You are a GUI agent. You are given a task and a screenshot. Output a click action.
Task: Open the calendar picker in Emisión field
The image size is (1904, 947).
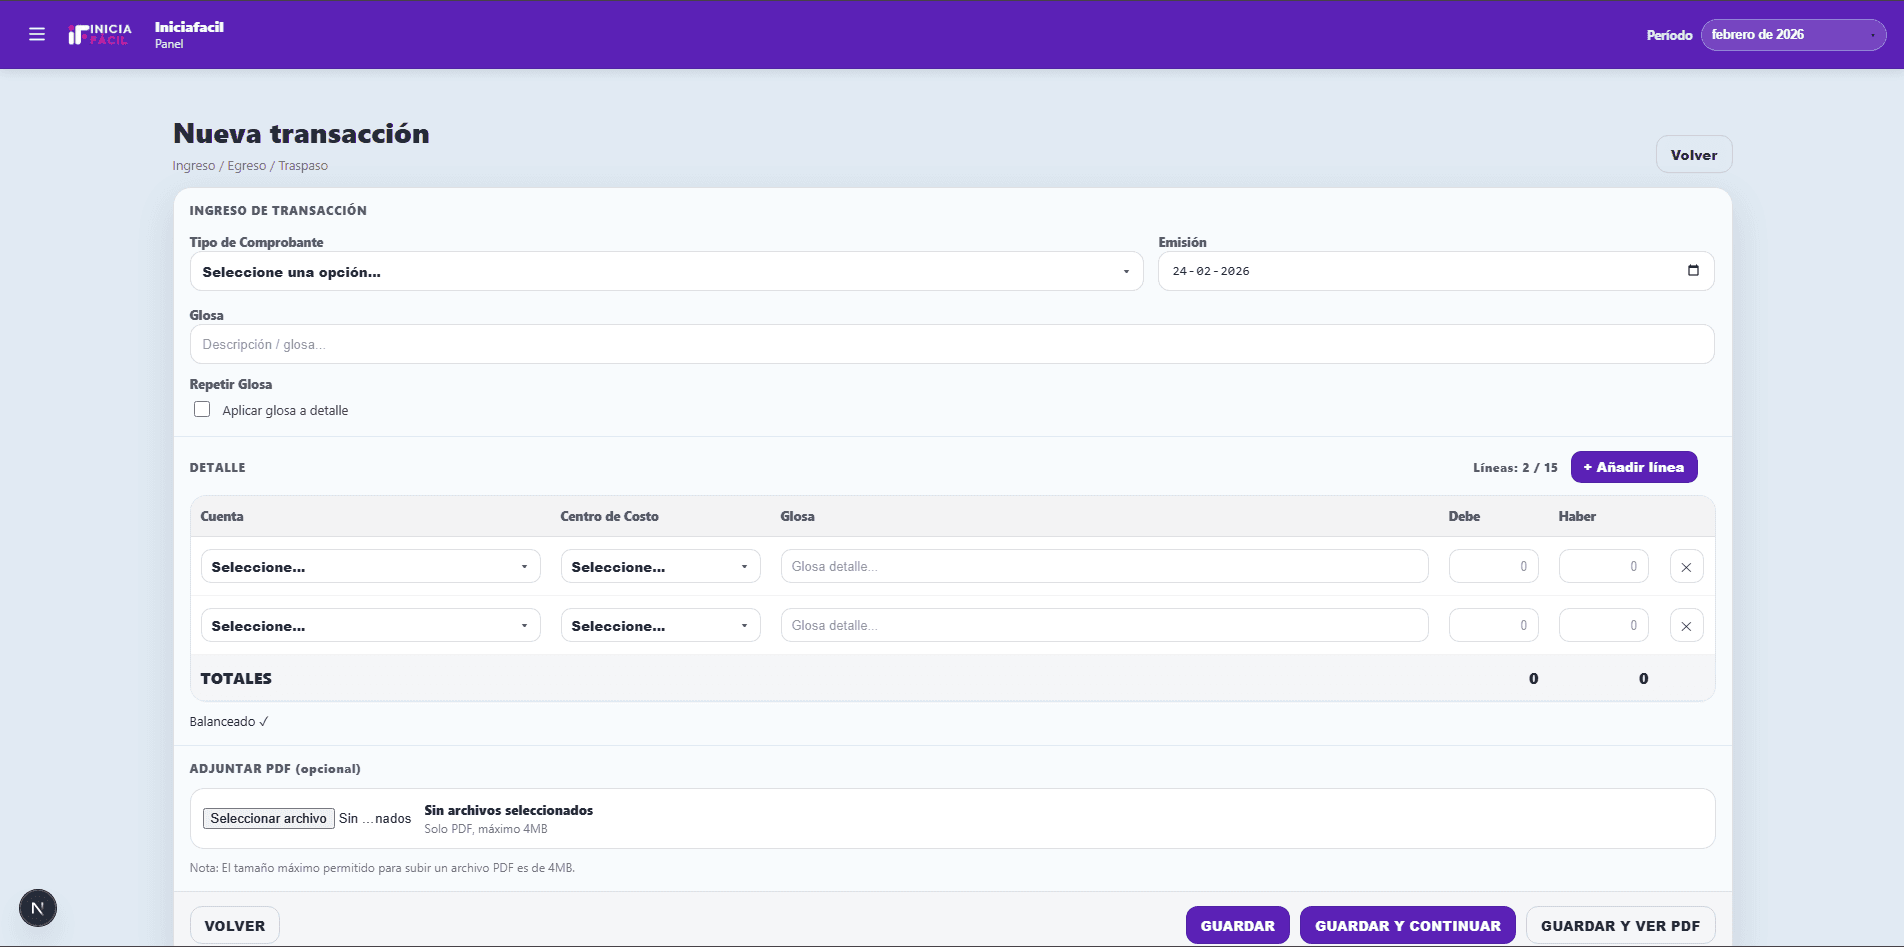pos(1693,271)
